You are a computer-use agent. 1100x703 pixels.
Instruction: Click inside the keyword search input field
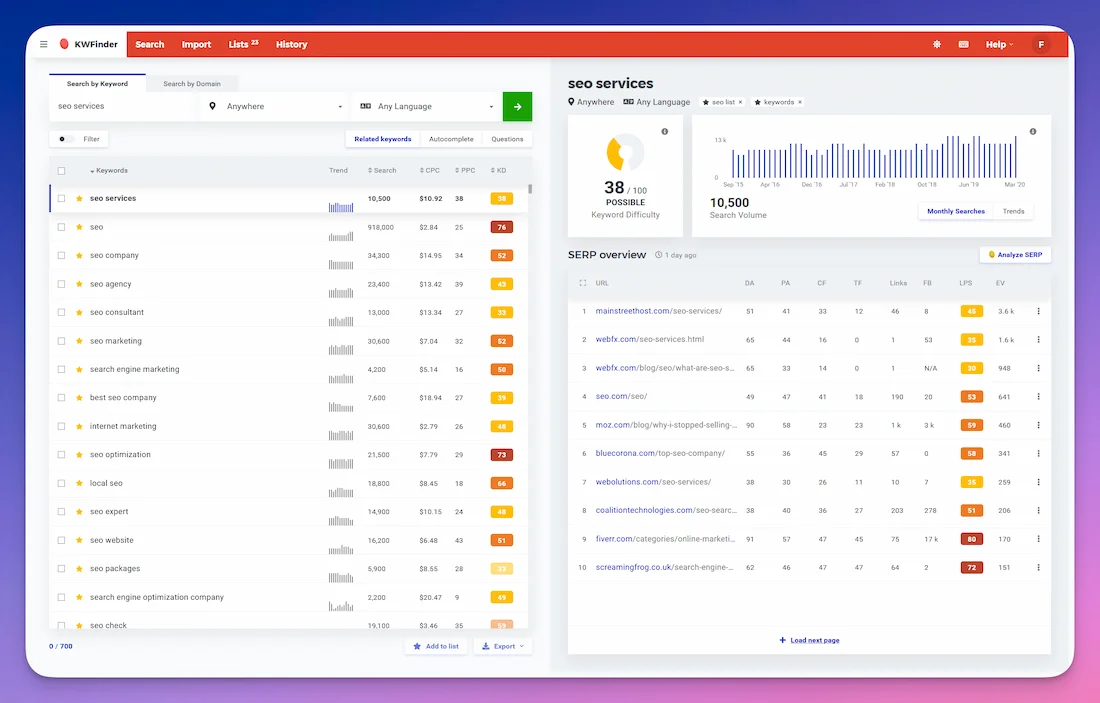(x=120, y=106)
